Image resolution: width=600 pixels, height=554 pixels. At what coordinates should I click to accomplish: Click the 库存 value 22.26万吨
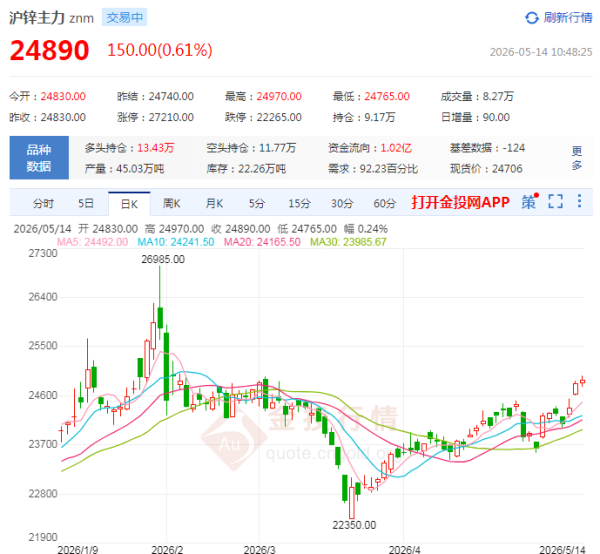[x=262, y=169]
